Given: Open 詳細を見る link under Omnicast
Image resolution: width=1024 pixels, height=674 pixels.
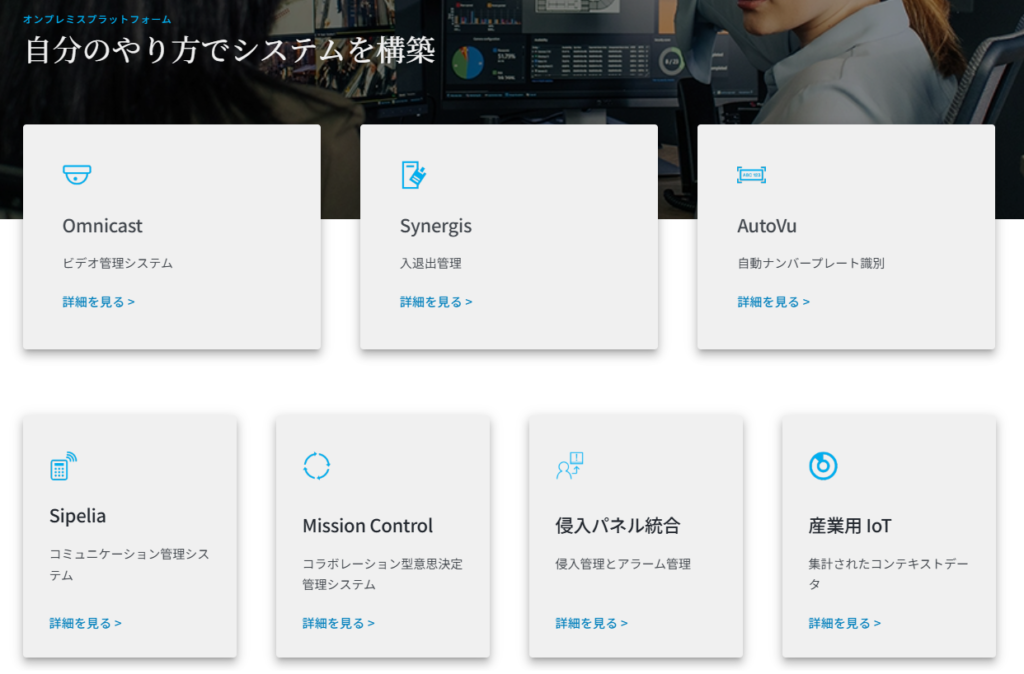Looking at the screenshot, I should click(x=98, y=302).
